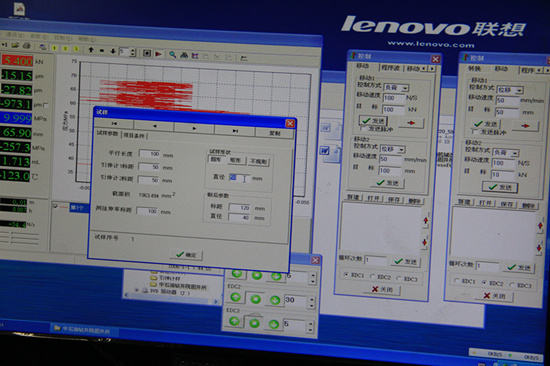This screenshot has width=550, height=366.
Task: Click the magnifier zoom icon above chart
Action: coord(173,55)
